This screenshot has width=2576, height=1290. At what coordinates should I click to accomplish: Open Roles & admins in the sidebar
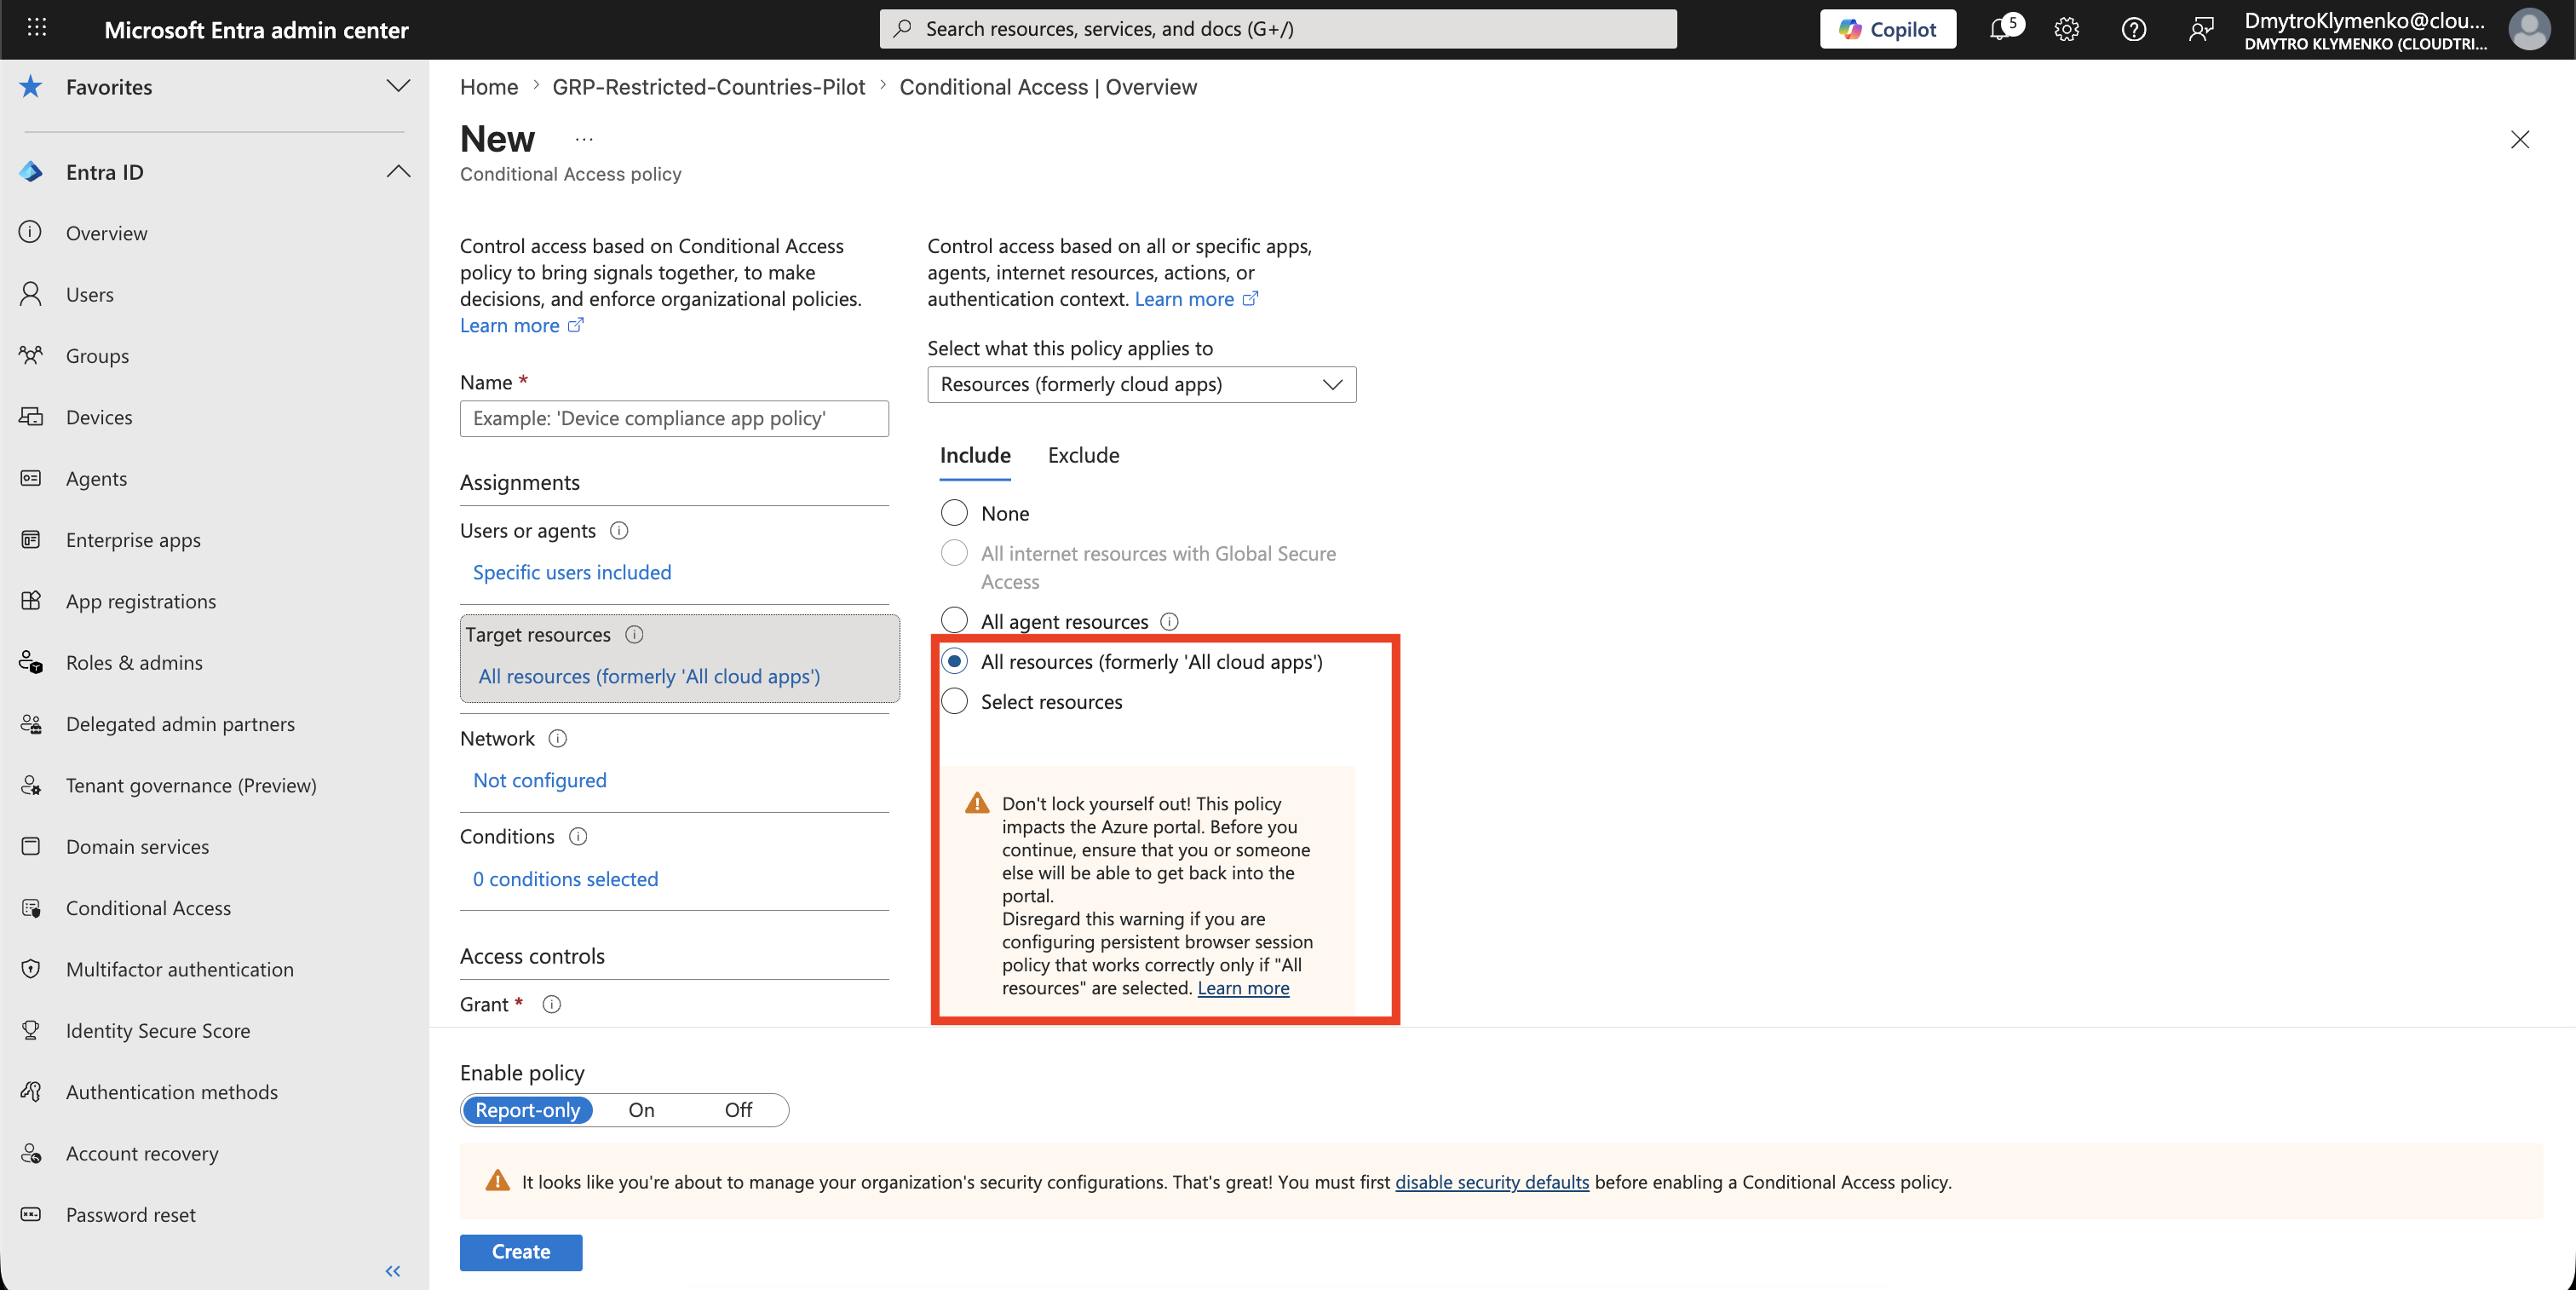(x=134, y=662)
